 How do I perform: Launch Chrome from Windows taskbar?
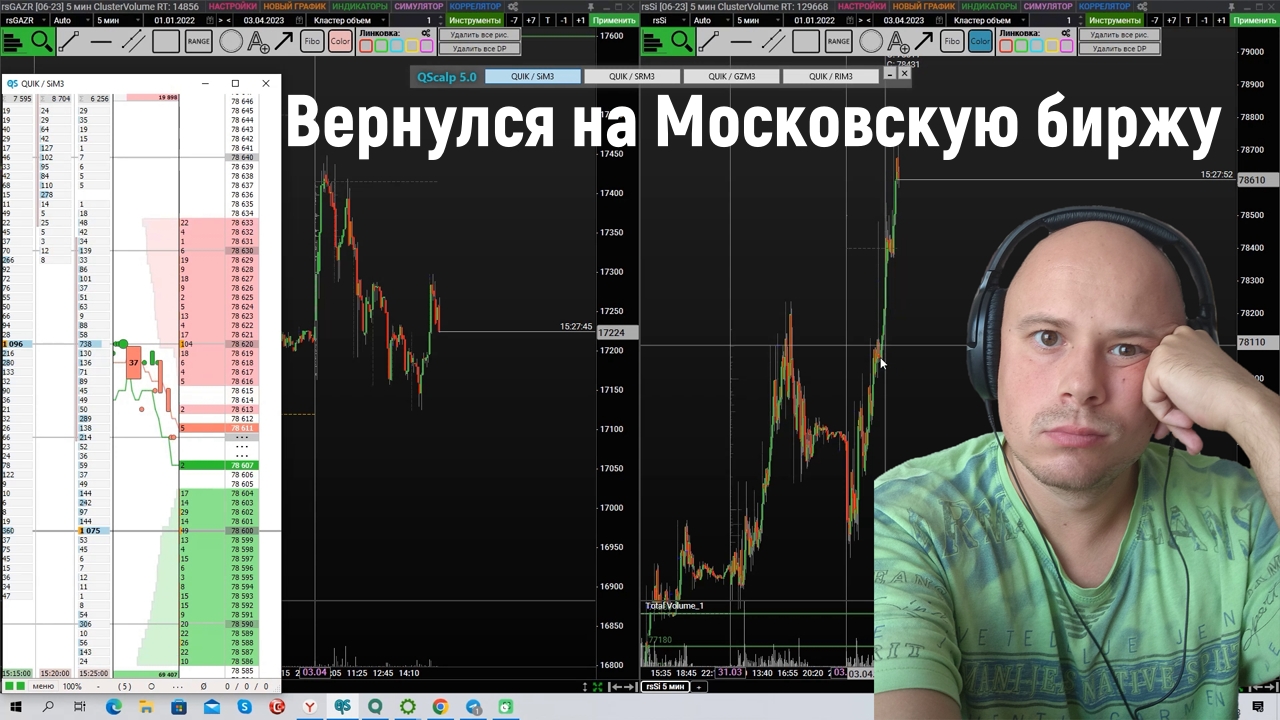coord(440,707)
